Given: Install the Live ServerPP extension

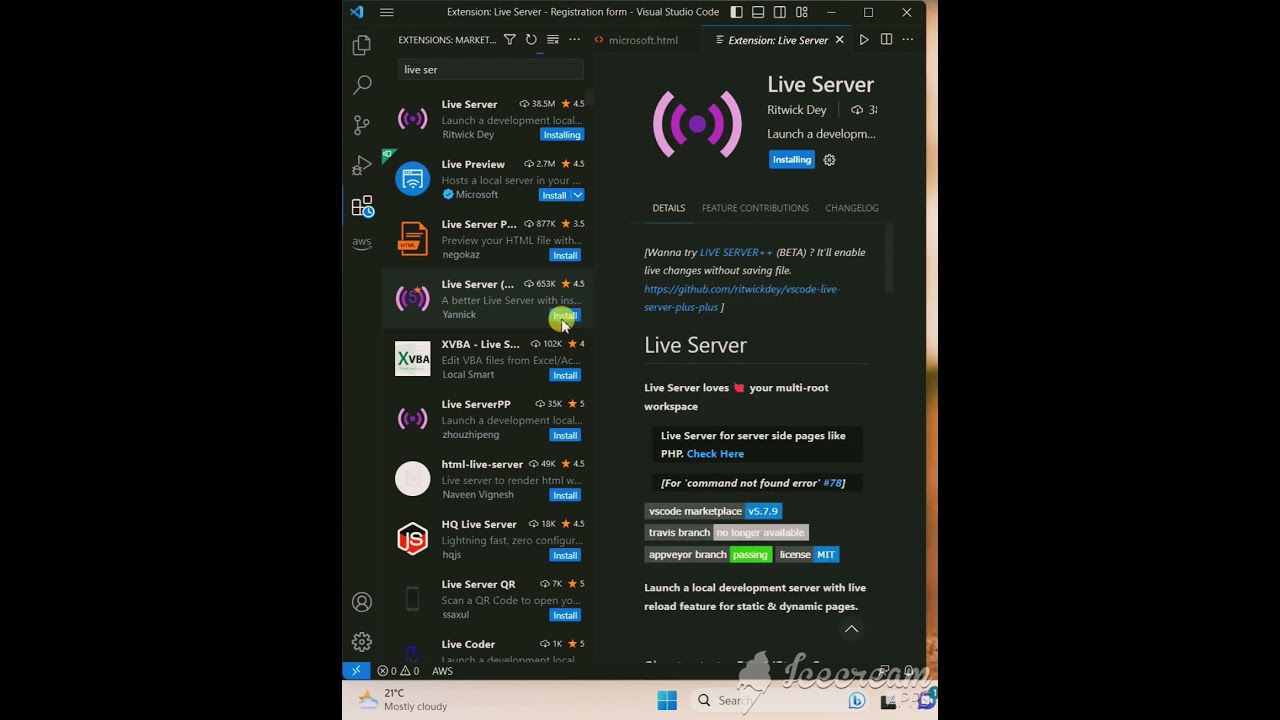Looking at the screenshot, I should coord(565,435).
